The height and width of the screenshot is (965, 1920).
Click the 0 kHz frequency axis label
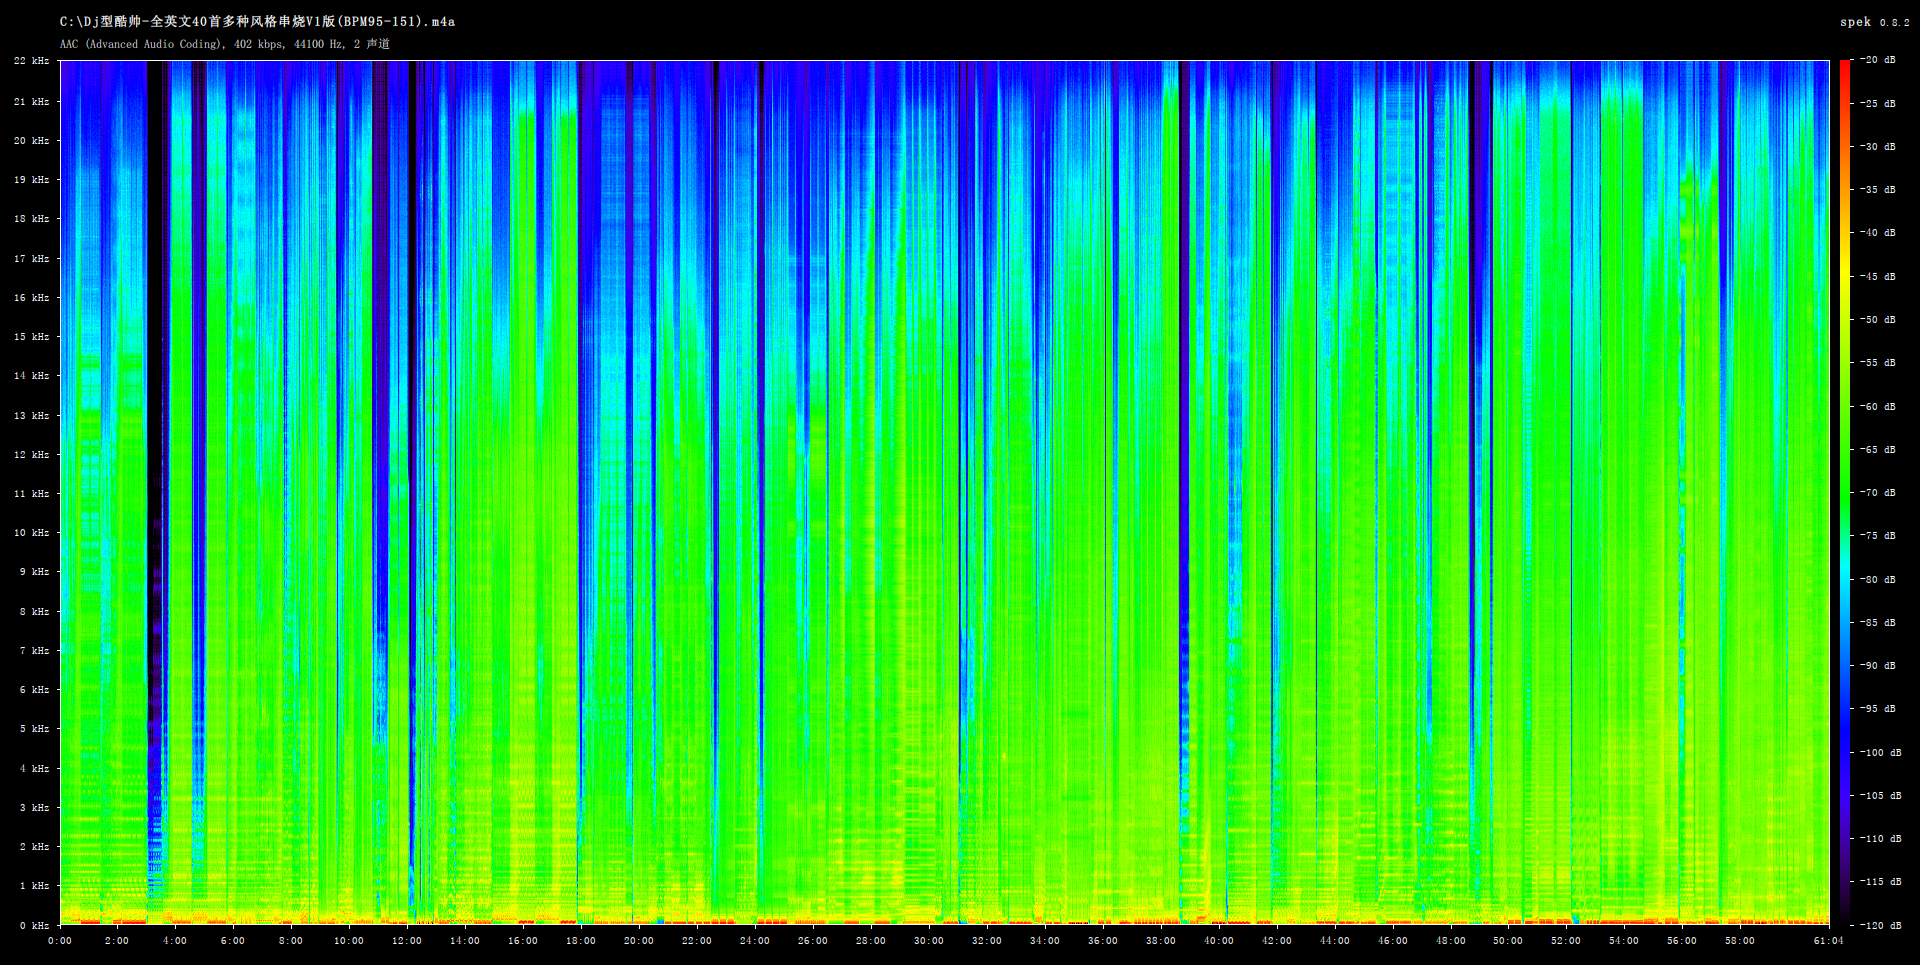coord(34,926)
